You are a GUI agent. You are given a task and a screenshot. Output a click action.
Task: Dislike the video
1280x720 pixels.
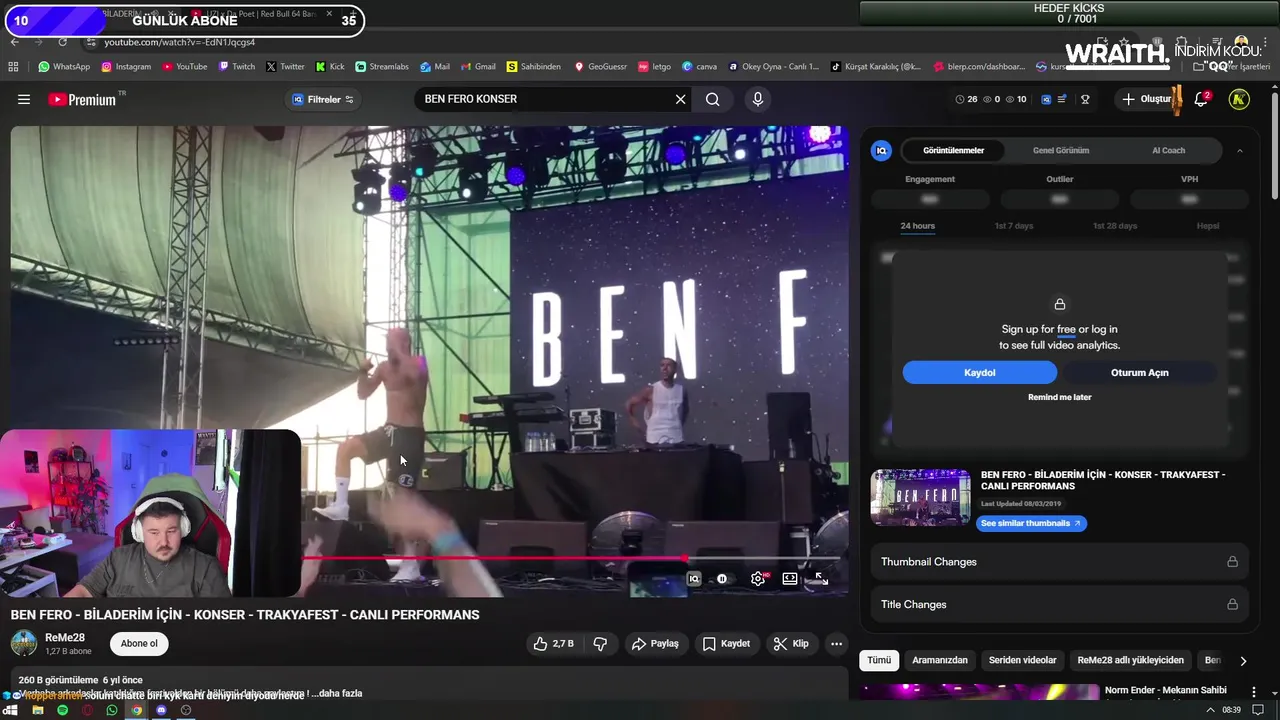(600, 644)
